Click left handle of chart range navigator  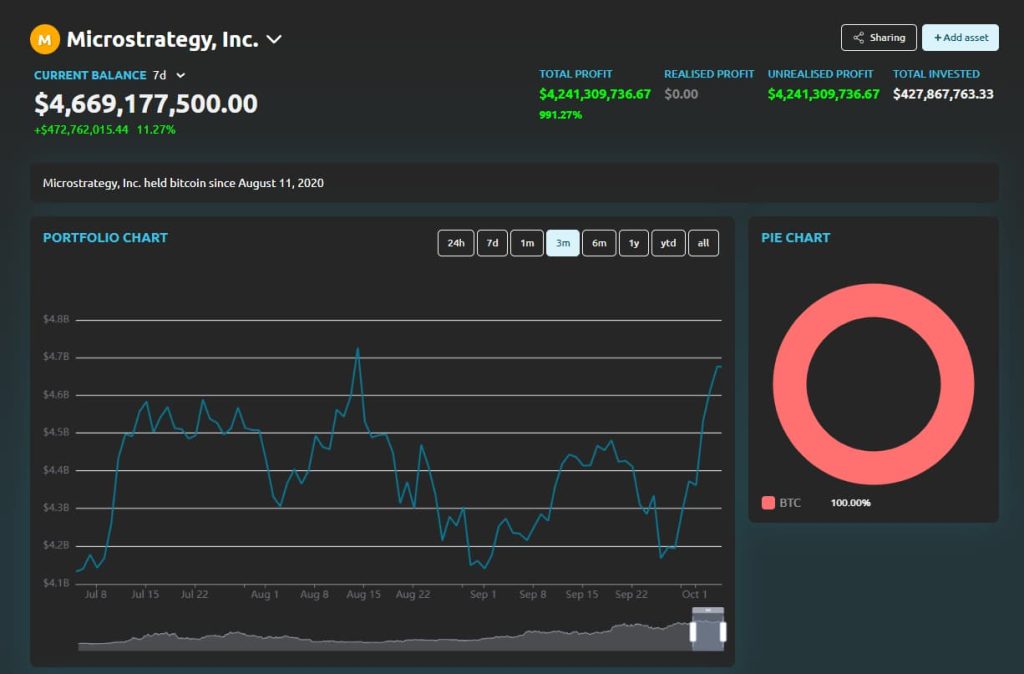click(693, 633)
